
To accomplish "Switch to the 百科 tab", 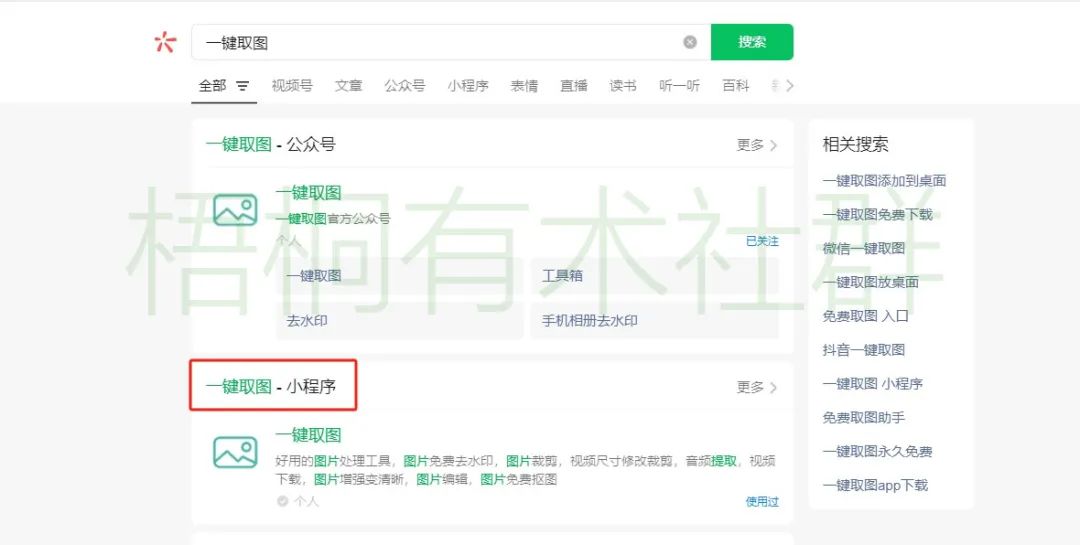I will [736, 86].
